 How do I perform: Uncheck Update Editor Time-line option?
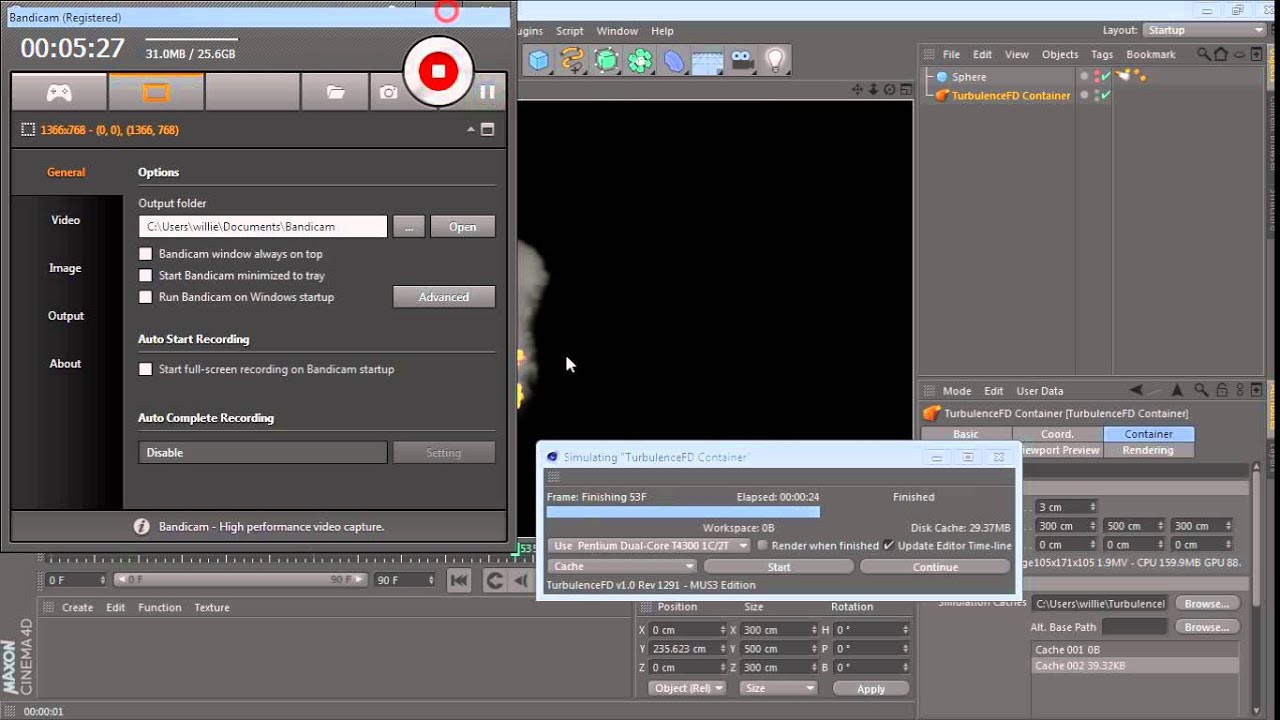[x=888, y=546]
